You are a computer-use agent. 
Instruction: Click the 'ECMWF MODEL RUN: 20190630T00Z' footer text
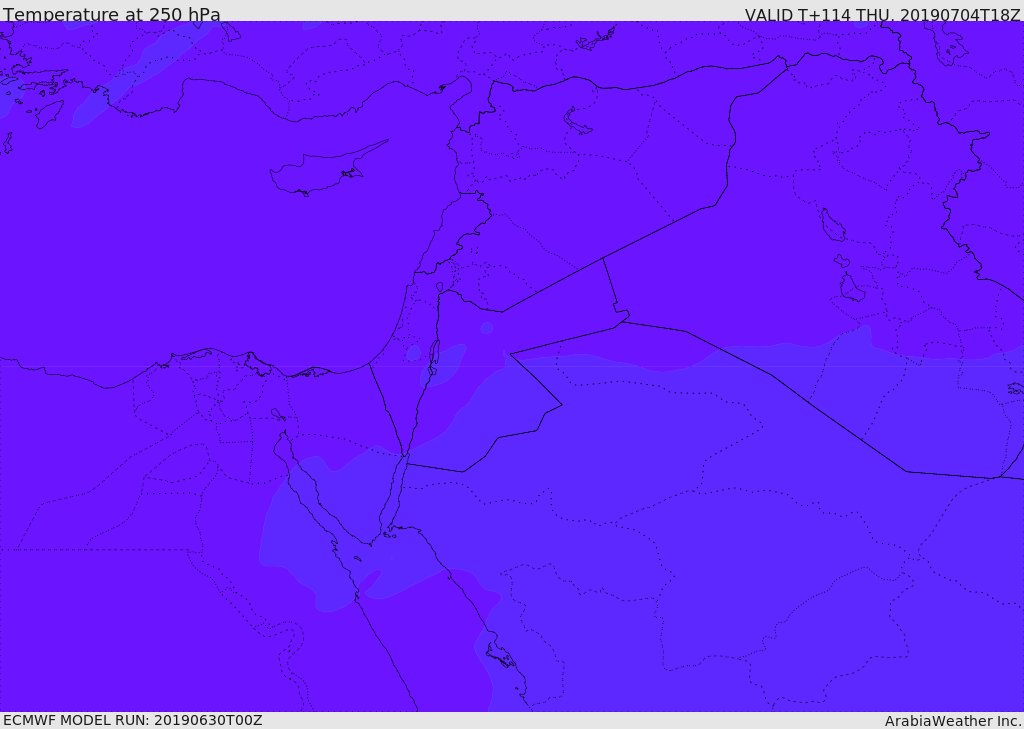tap(133, 720)
